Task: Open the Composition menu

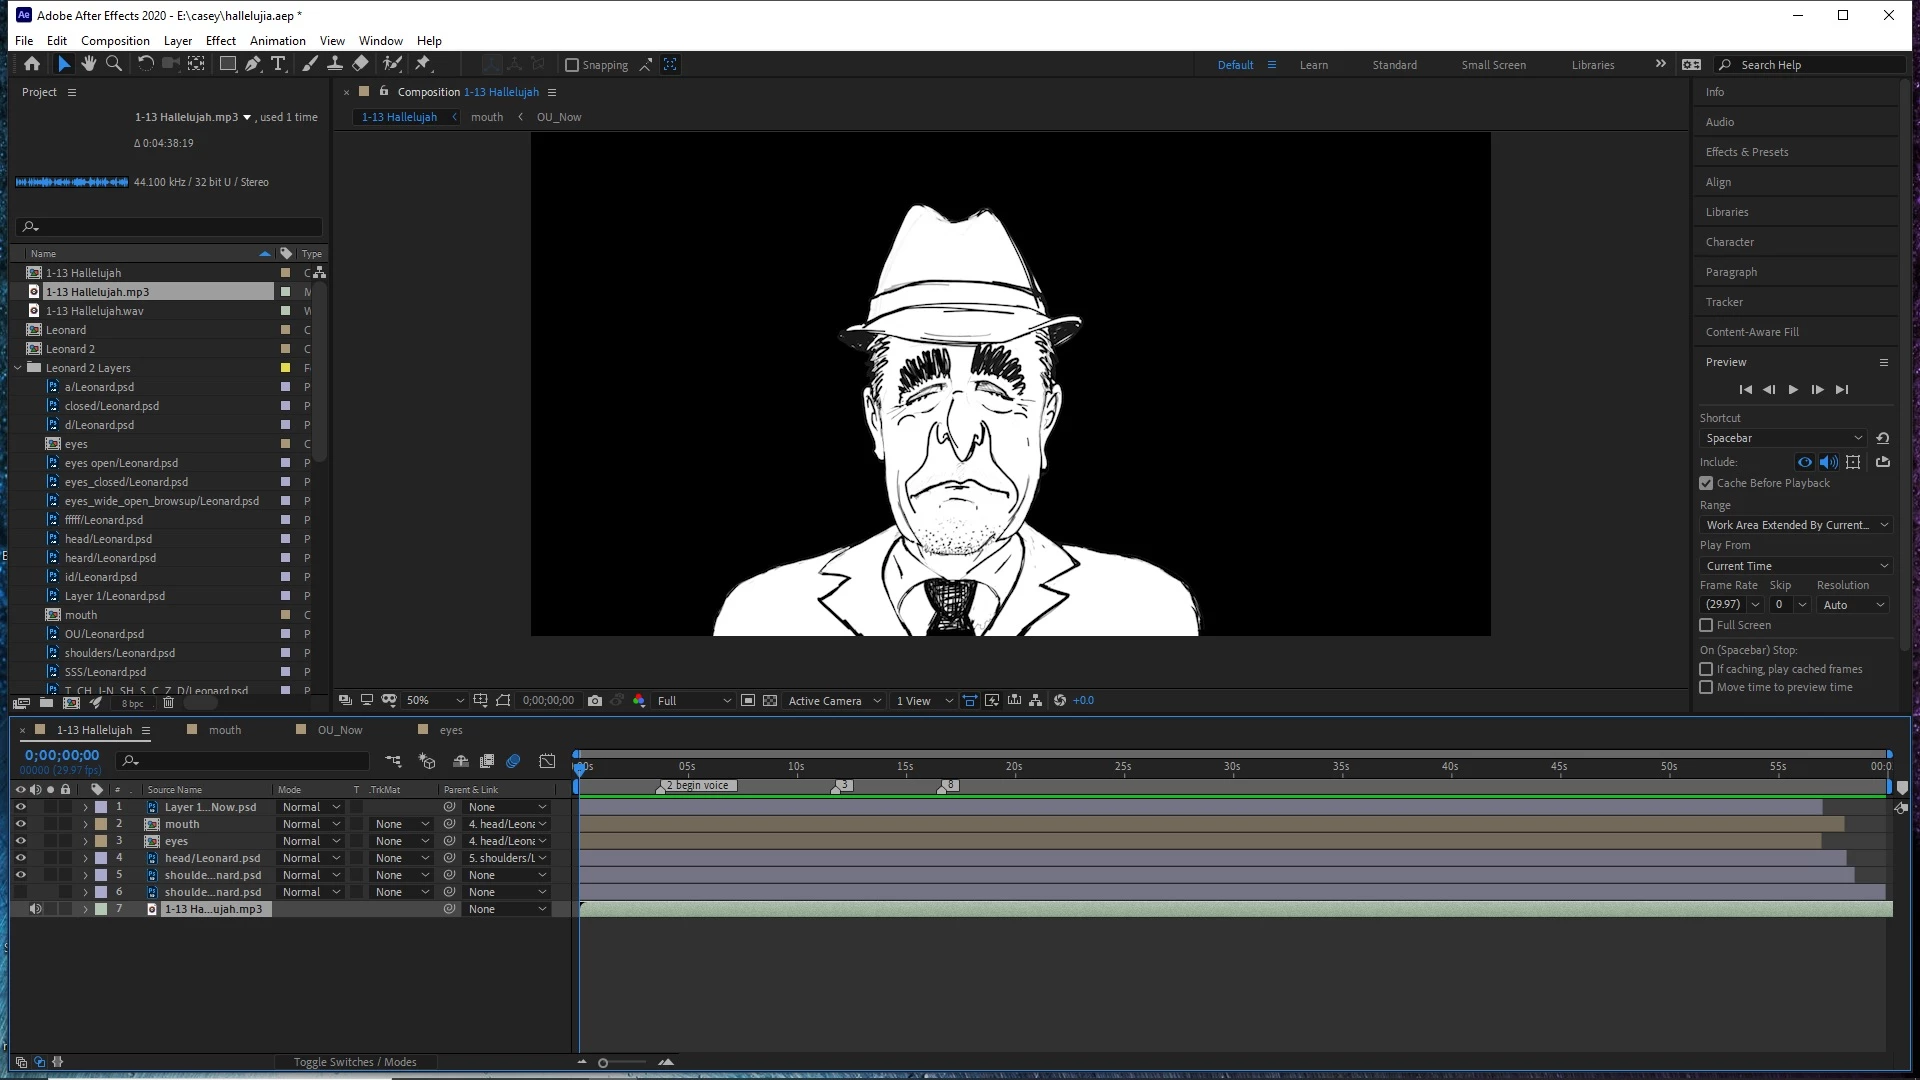Action: click(115, 41)
